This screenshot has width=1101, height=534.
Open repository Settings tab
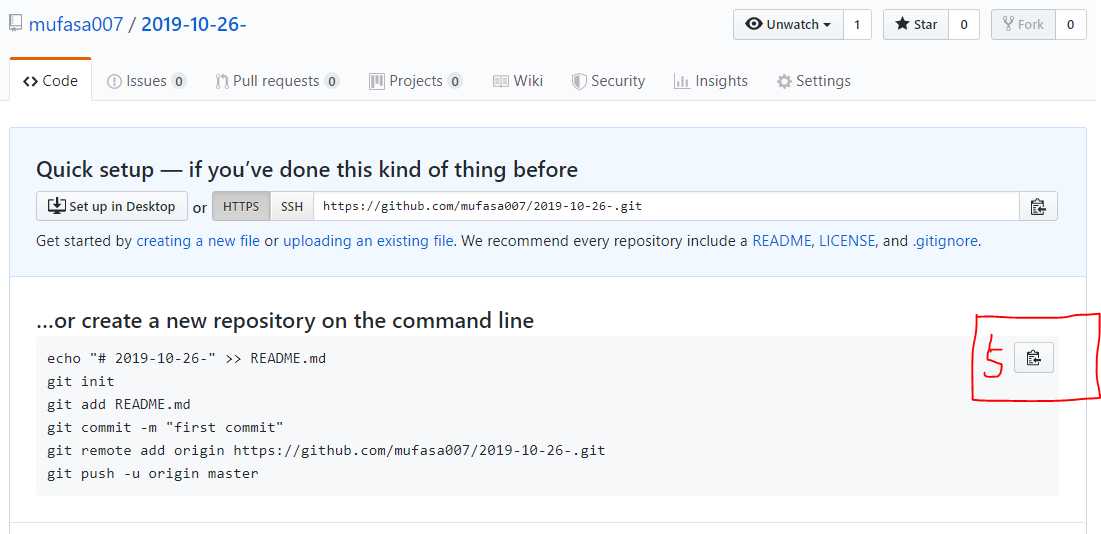click(814, 81)
